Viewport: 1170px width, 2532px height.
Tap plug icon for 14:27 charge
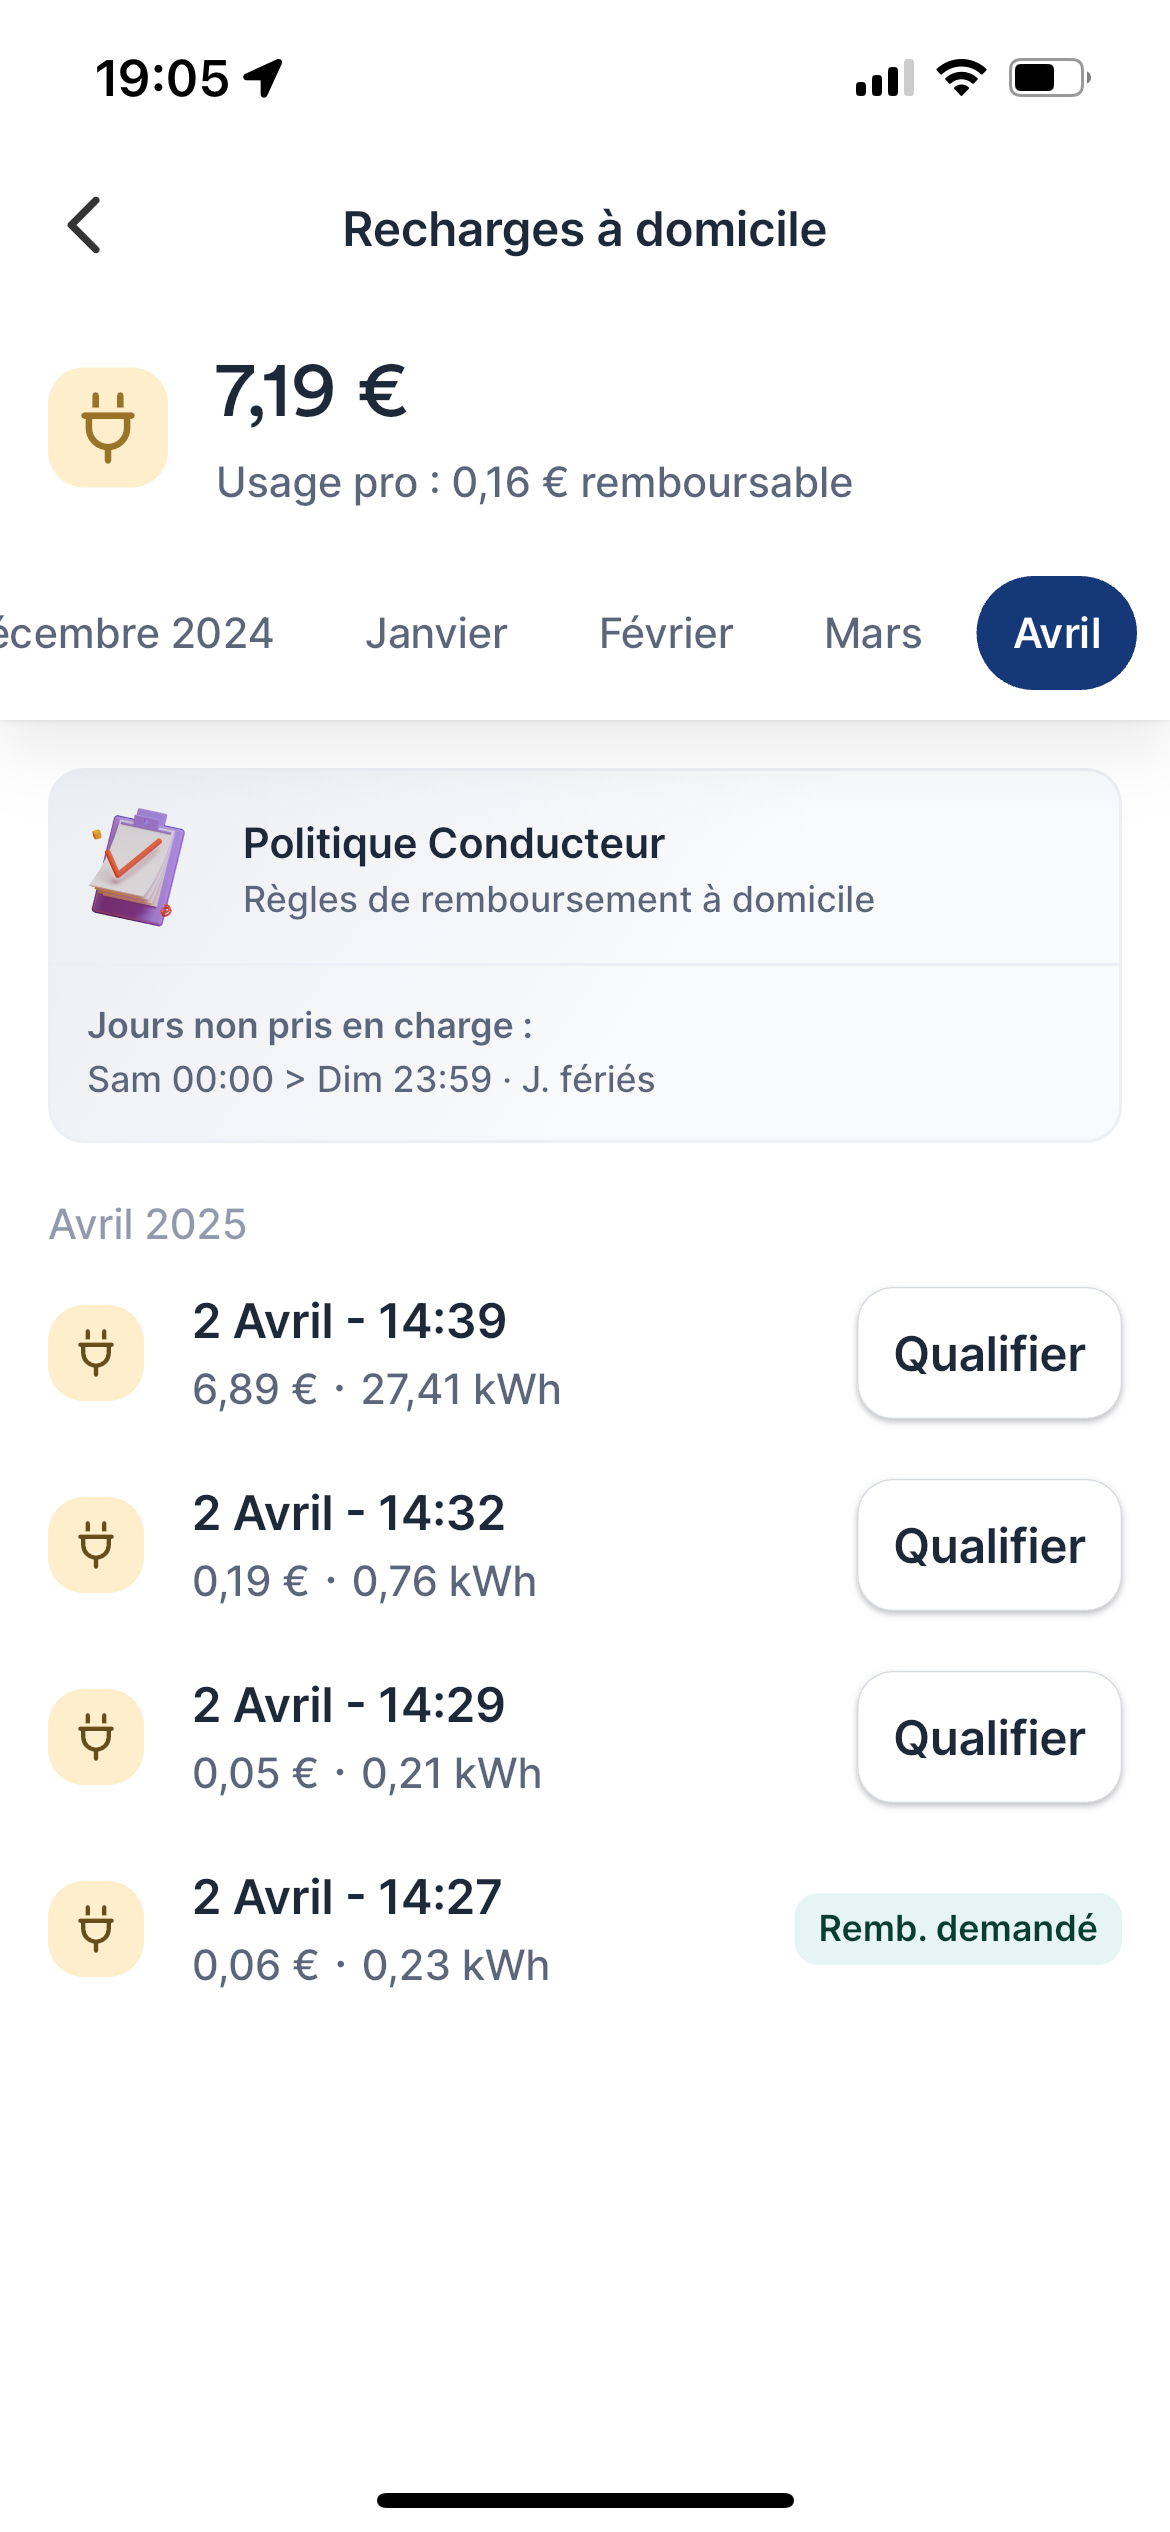pos(96,1929)
